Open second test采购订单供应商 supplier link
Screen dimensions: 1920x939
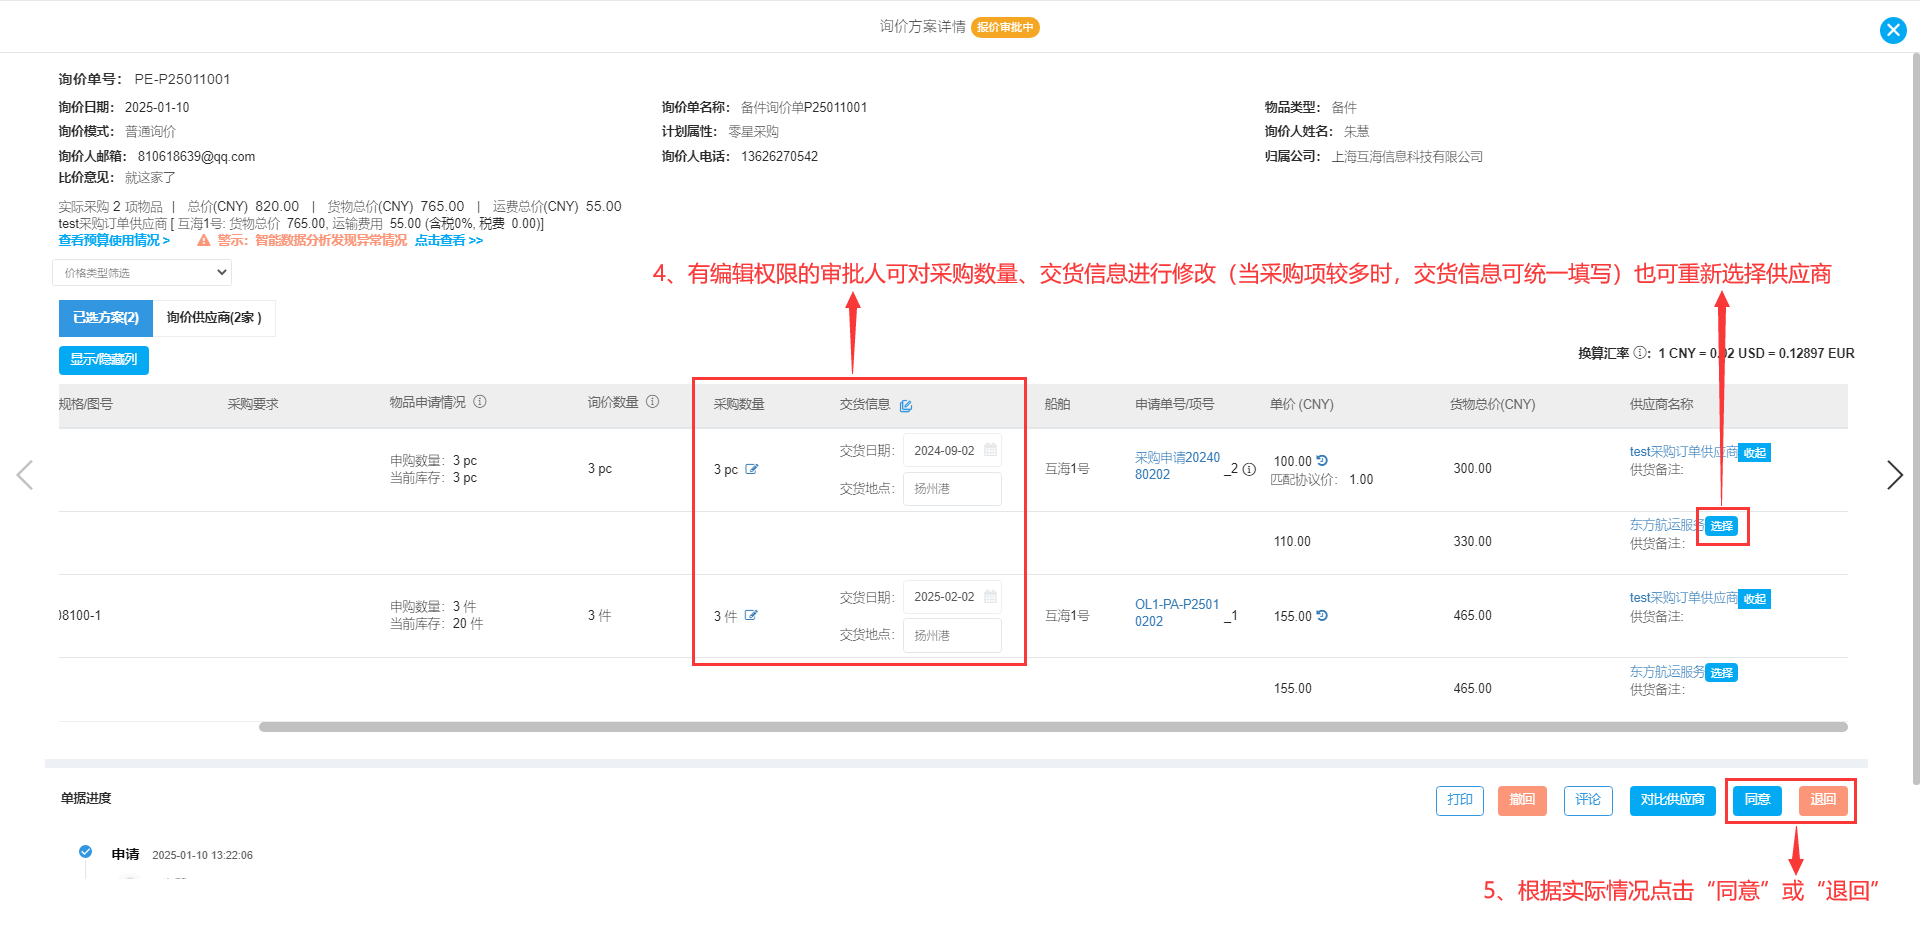[1683, 598]
